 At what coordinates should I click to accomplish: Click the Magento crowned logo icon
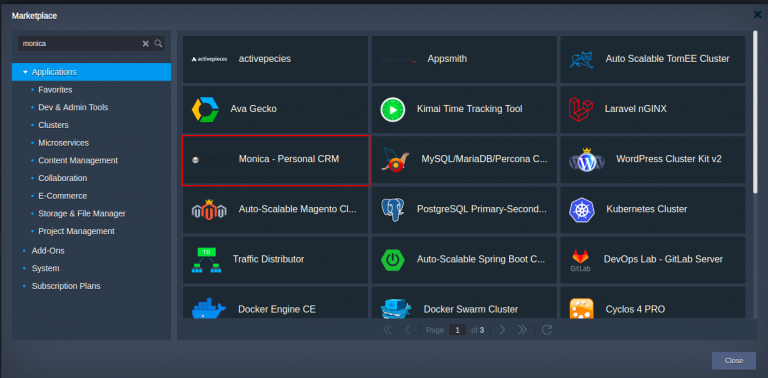209,210
